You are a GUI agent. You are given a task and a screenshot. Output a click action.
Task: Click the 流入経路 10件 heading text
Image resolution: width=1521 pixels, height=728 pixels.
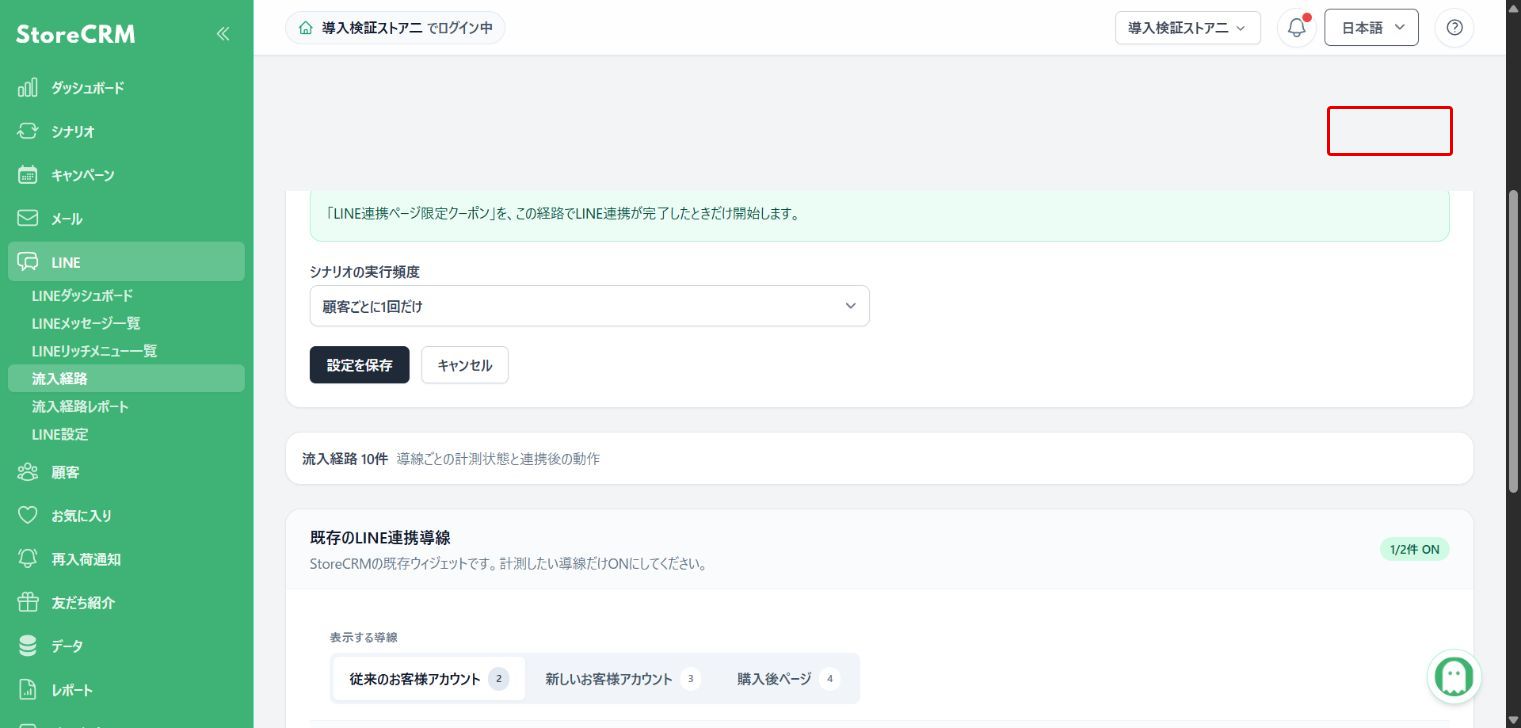pos(345,459)
